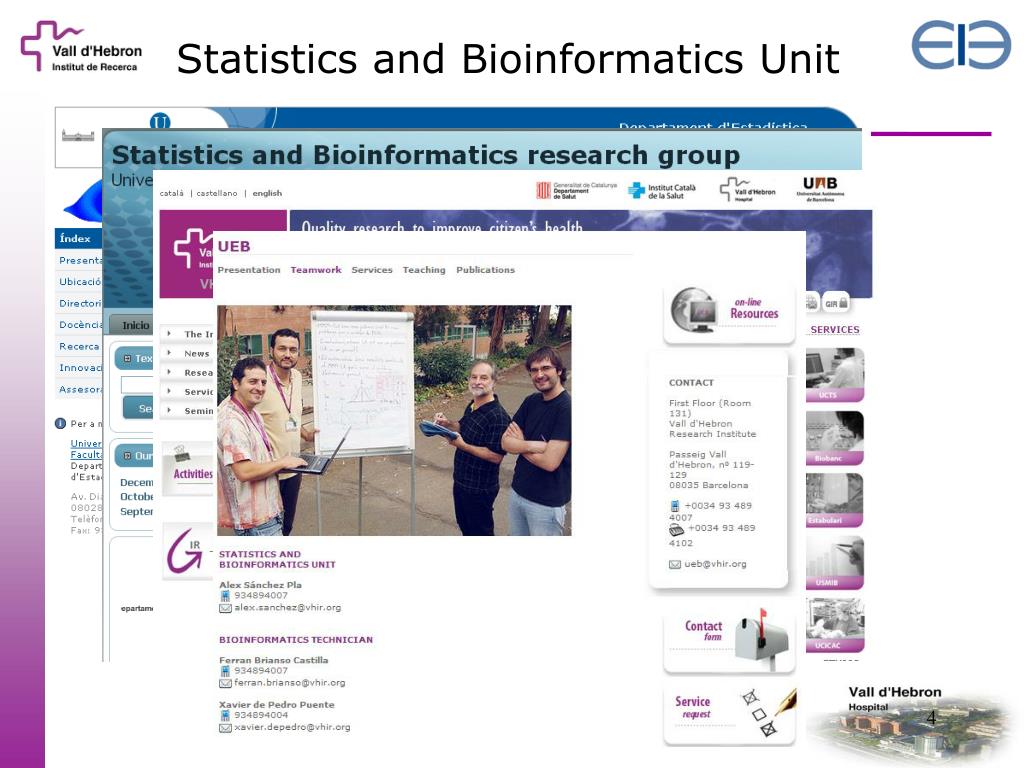The width and height of the screenshot is (1024, 768).
Task: Email xavier.depedro@vhir.org
Action: (x=292, y=727)
